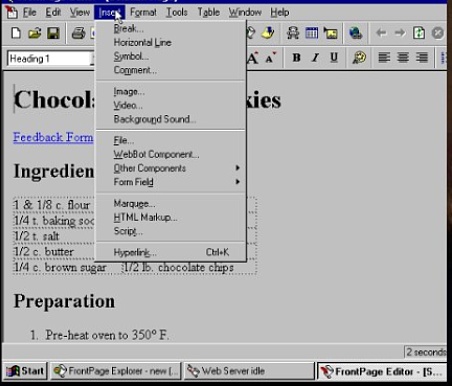Select WebBot Component menu entry
The image size is (452, 386).
156,154
